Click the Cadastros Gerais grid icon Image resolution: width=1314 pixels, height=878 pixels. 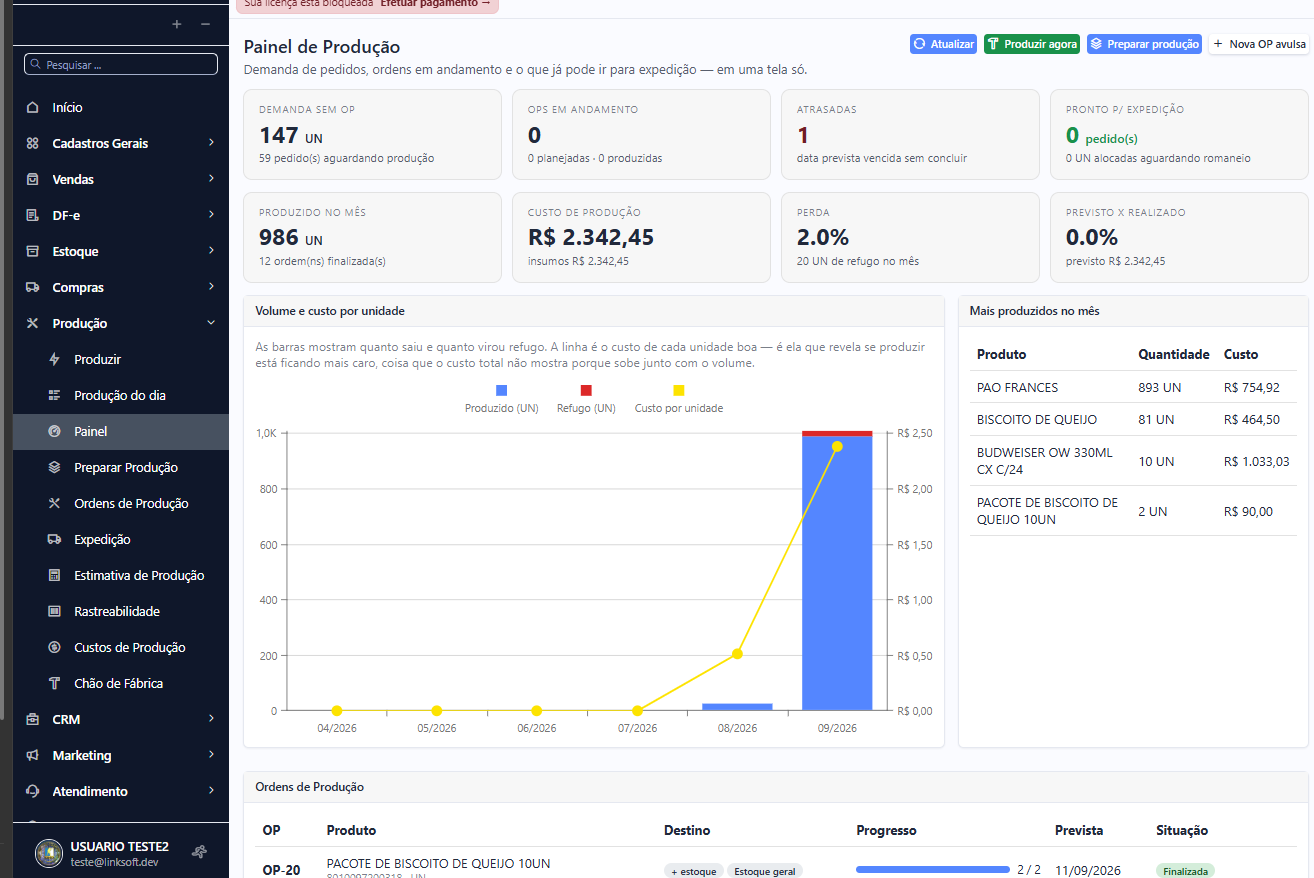tap(33, 143)
